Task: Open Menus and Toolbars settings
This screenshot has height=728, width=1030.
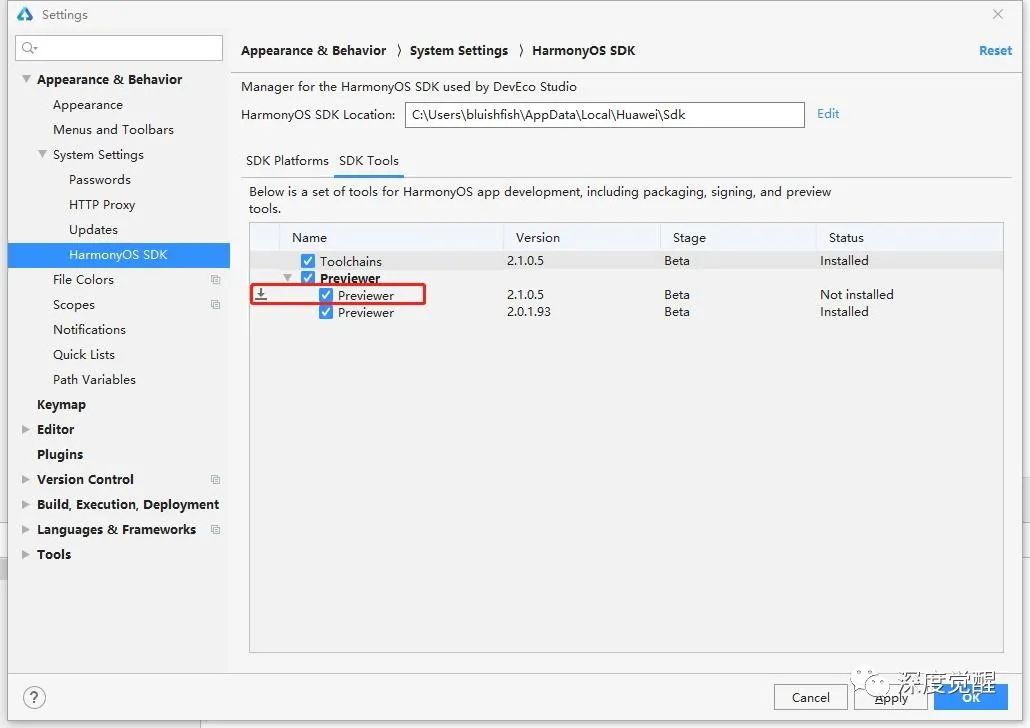Action: (x=113, y=130)
